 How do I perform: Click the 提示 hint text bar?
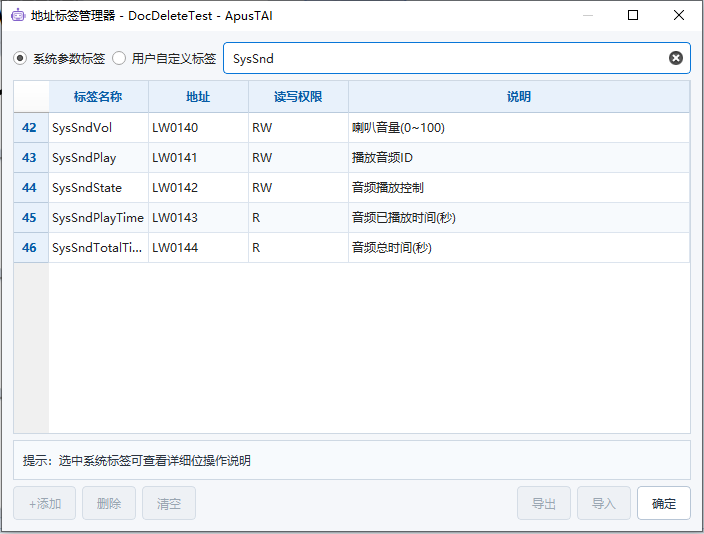click(x=352, y=460)
